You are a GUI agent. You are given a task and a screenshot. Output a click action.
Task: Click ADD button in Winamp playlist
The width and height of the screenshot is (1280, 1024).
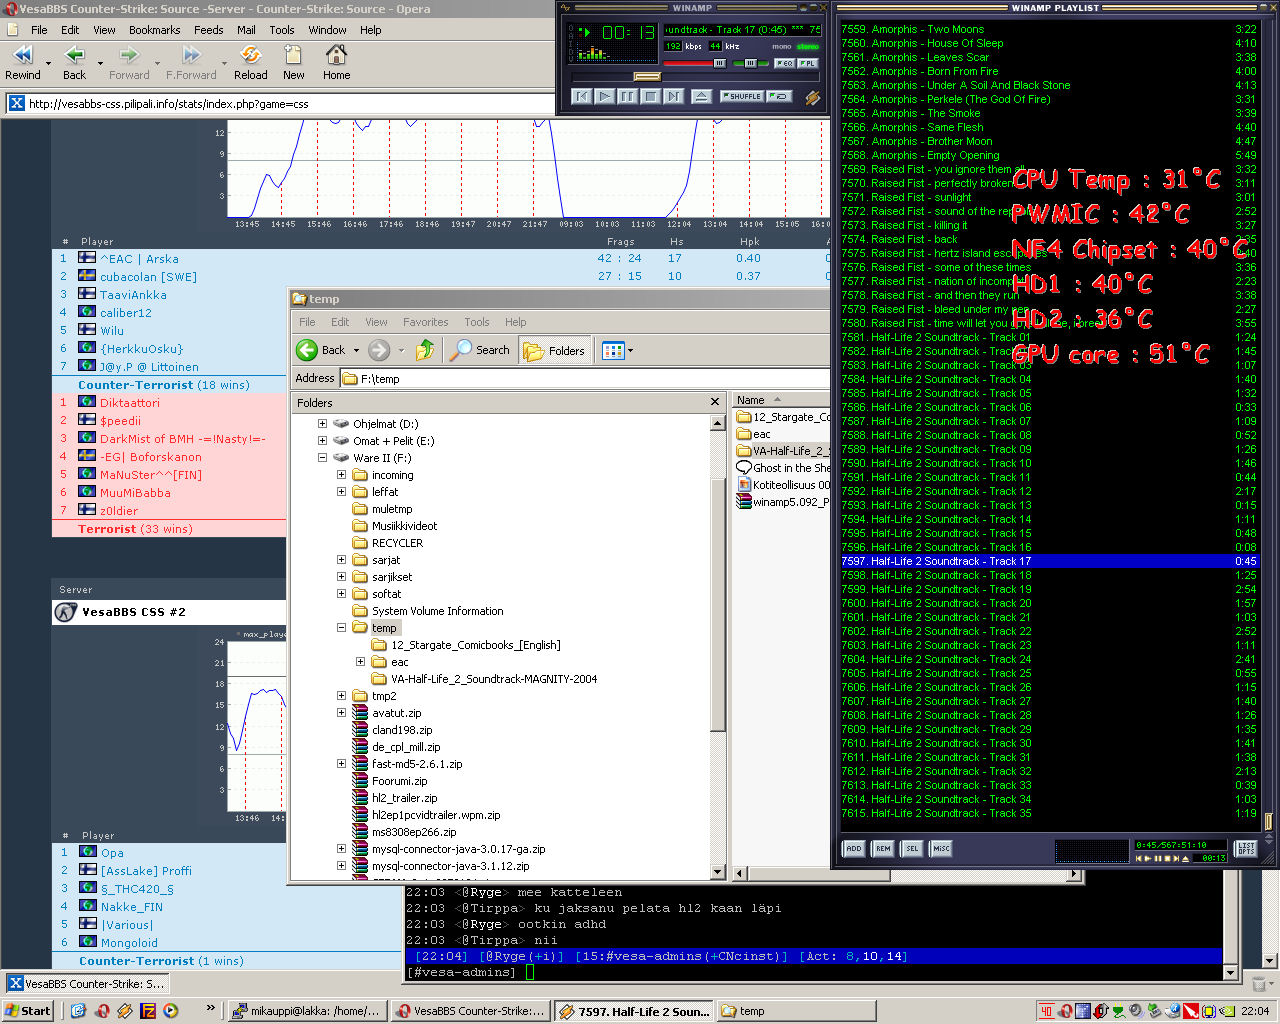click(x=854, y=848)
